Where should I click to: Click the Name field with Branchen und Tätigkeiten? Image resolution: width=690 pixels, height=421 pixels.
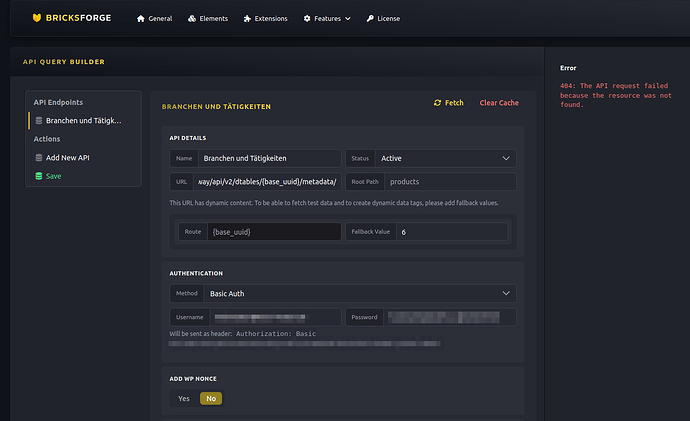(x=269, y=158)
